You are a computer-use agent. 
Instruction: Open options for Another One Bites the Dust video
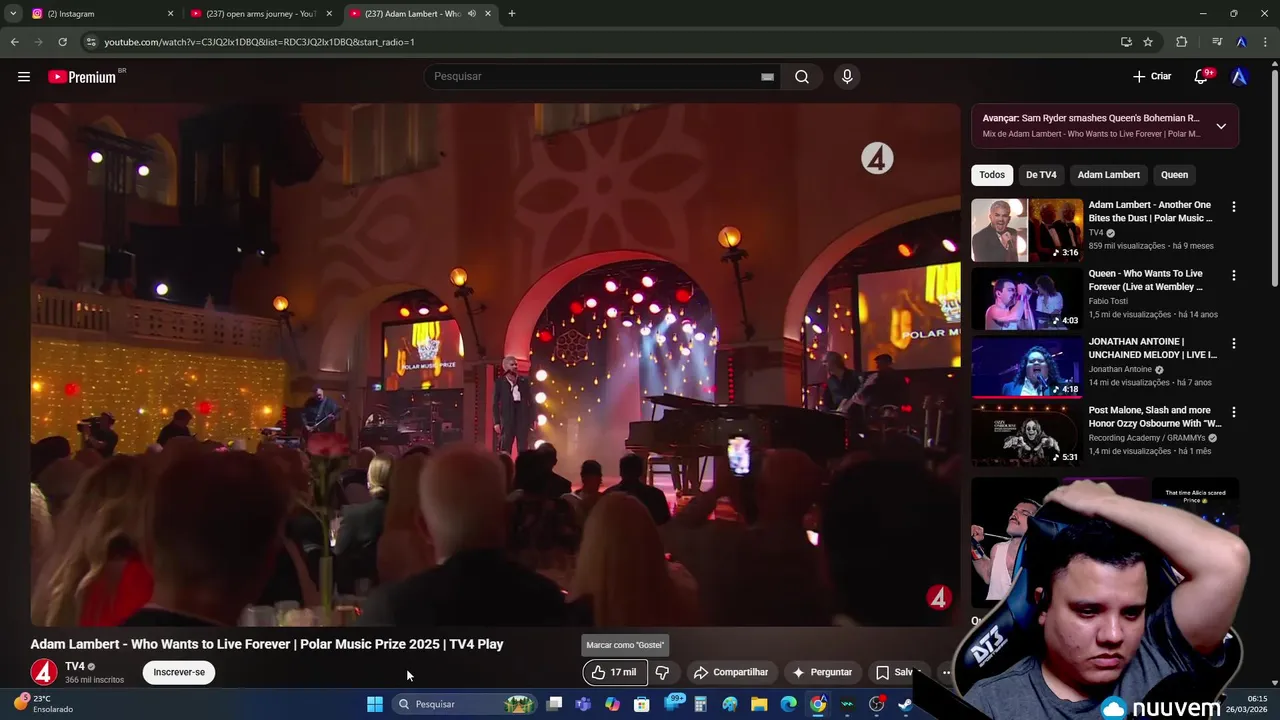click(1233, 207)
